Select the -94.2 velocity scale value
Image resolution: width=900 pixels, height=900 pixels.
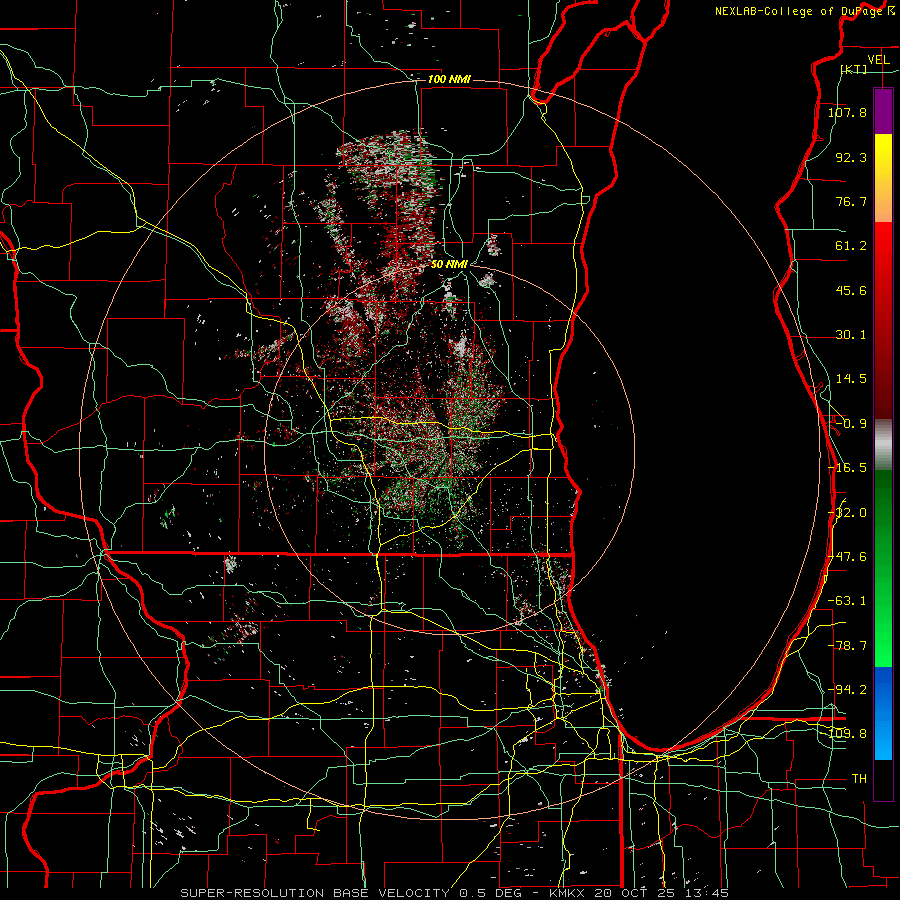[847, 690]
